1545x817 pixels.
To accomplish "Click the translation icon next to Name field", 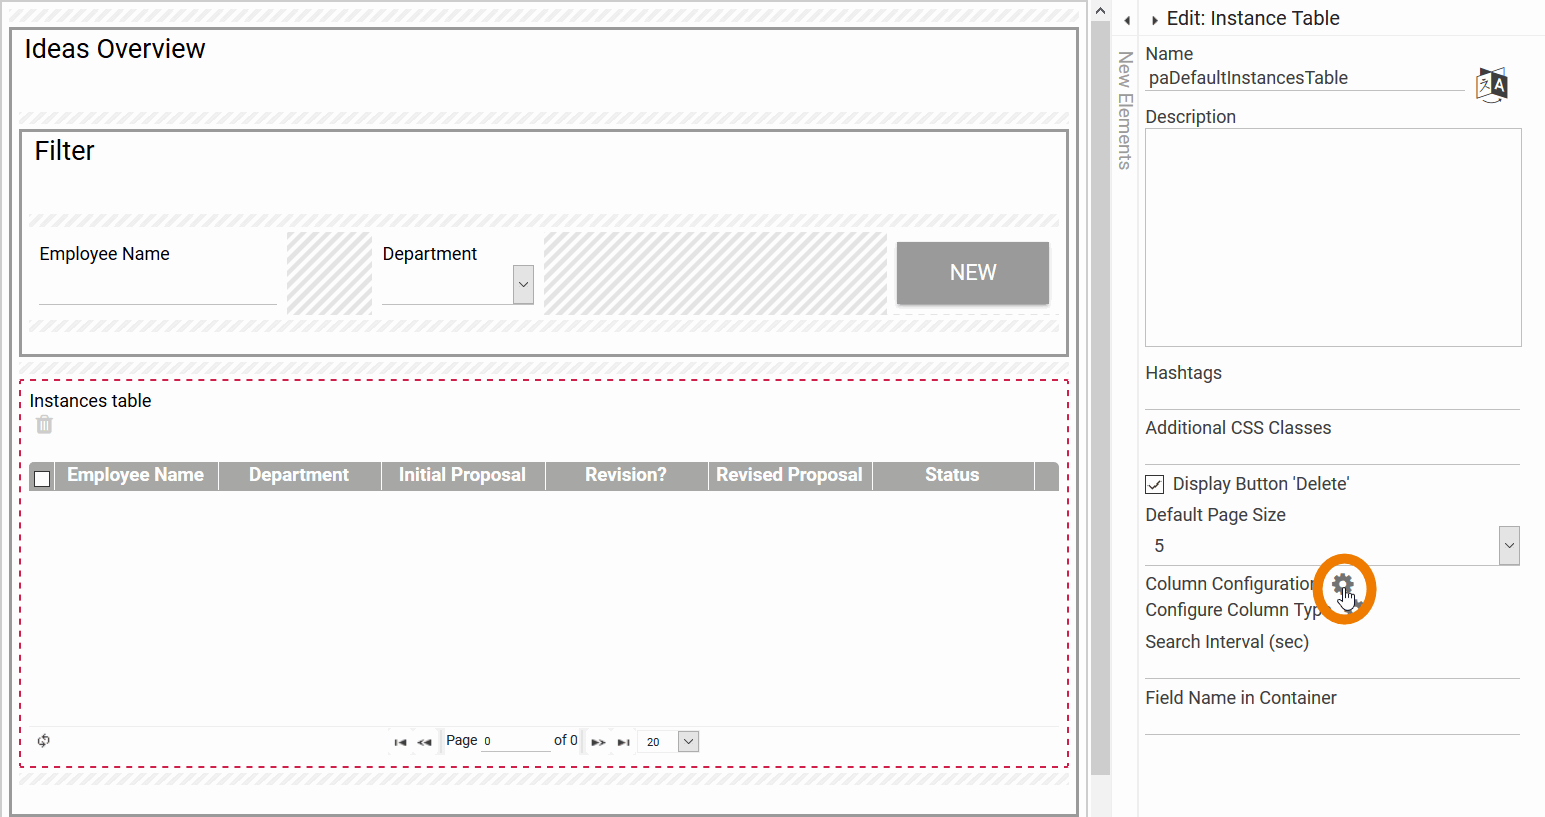I will (x=1491, y=85).
